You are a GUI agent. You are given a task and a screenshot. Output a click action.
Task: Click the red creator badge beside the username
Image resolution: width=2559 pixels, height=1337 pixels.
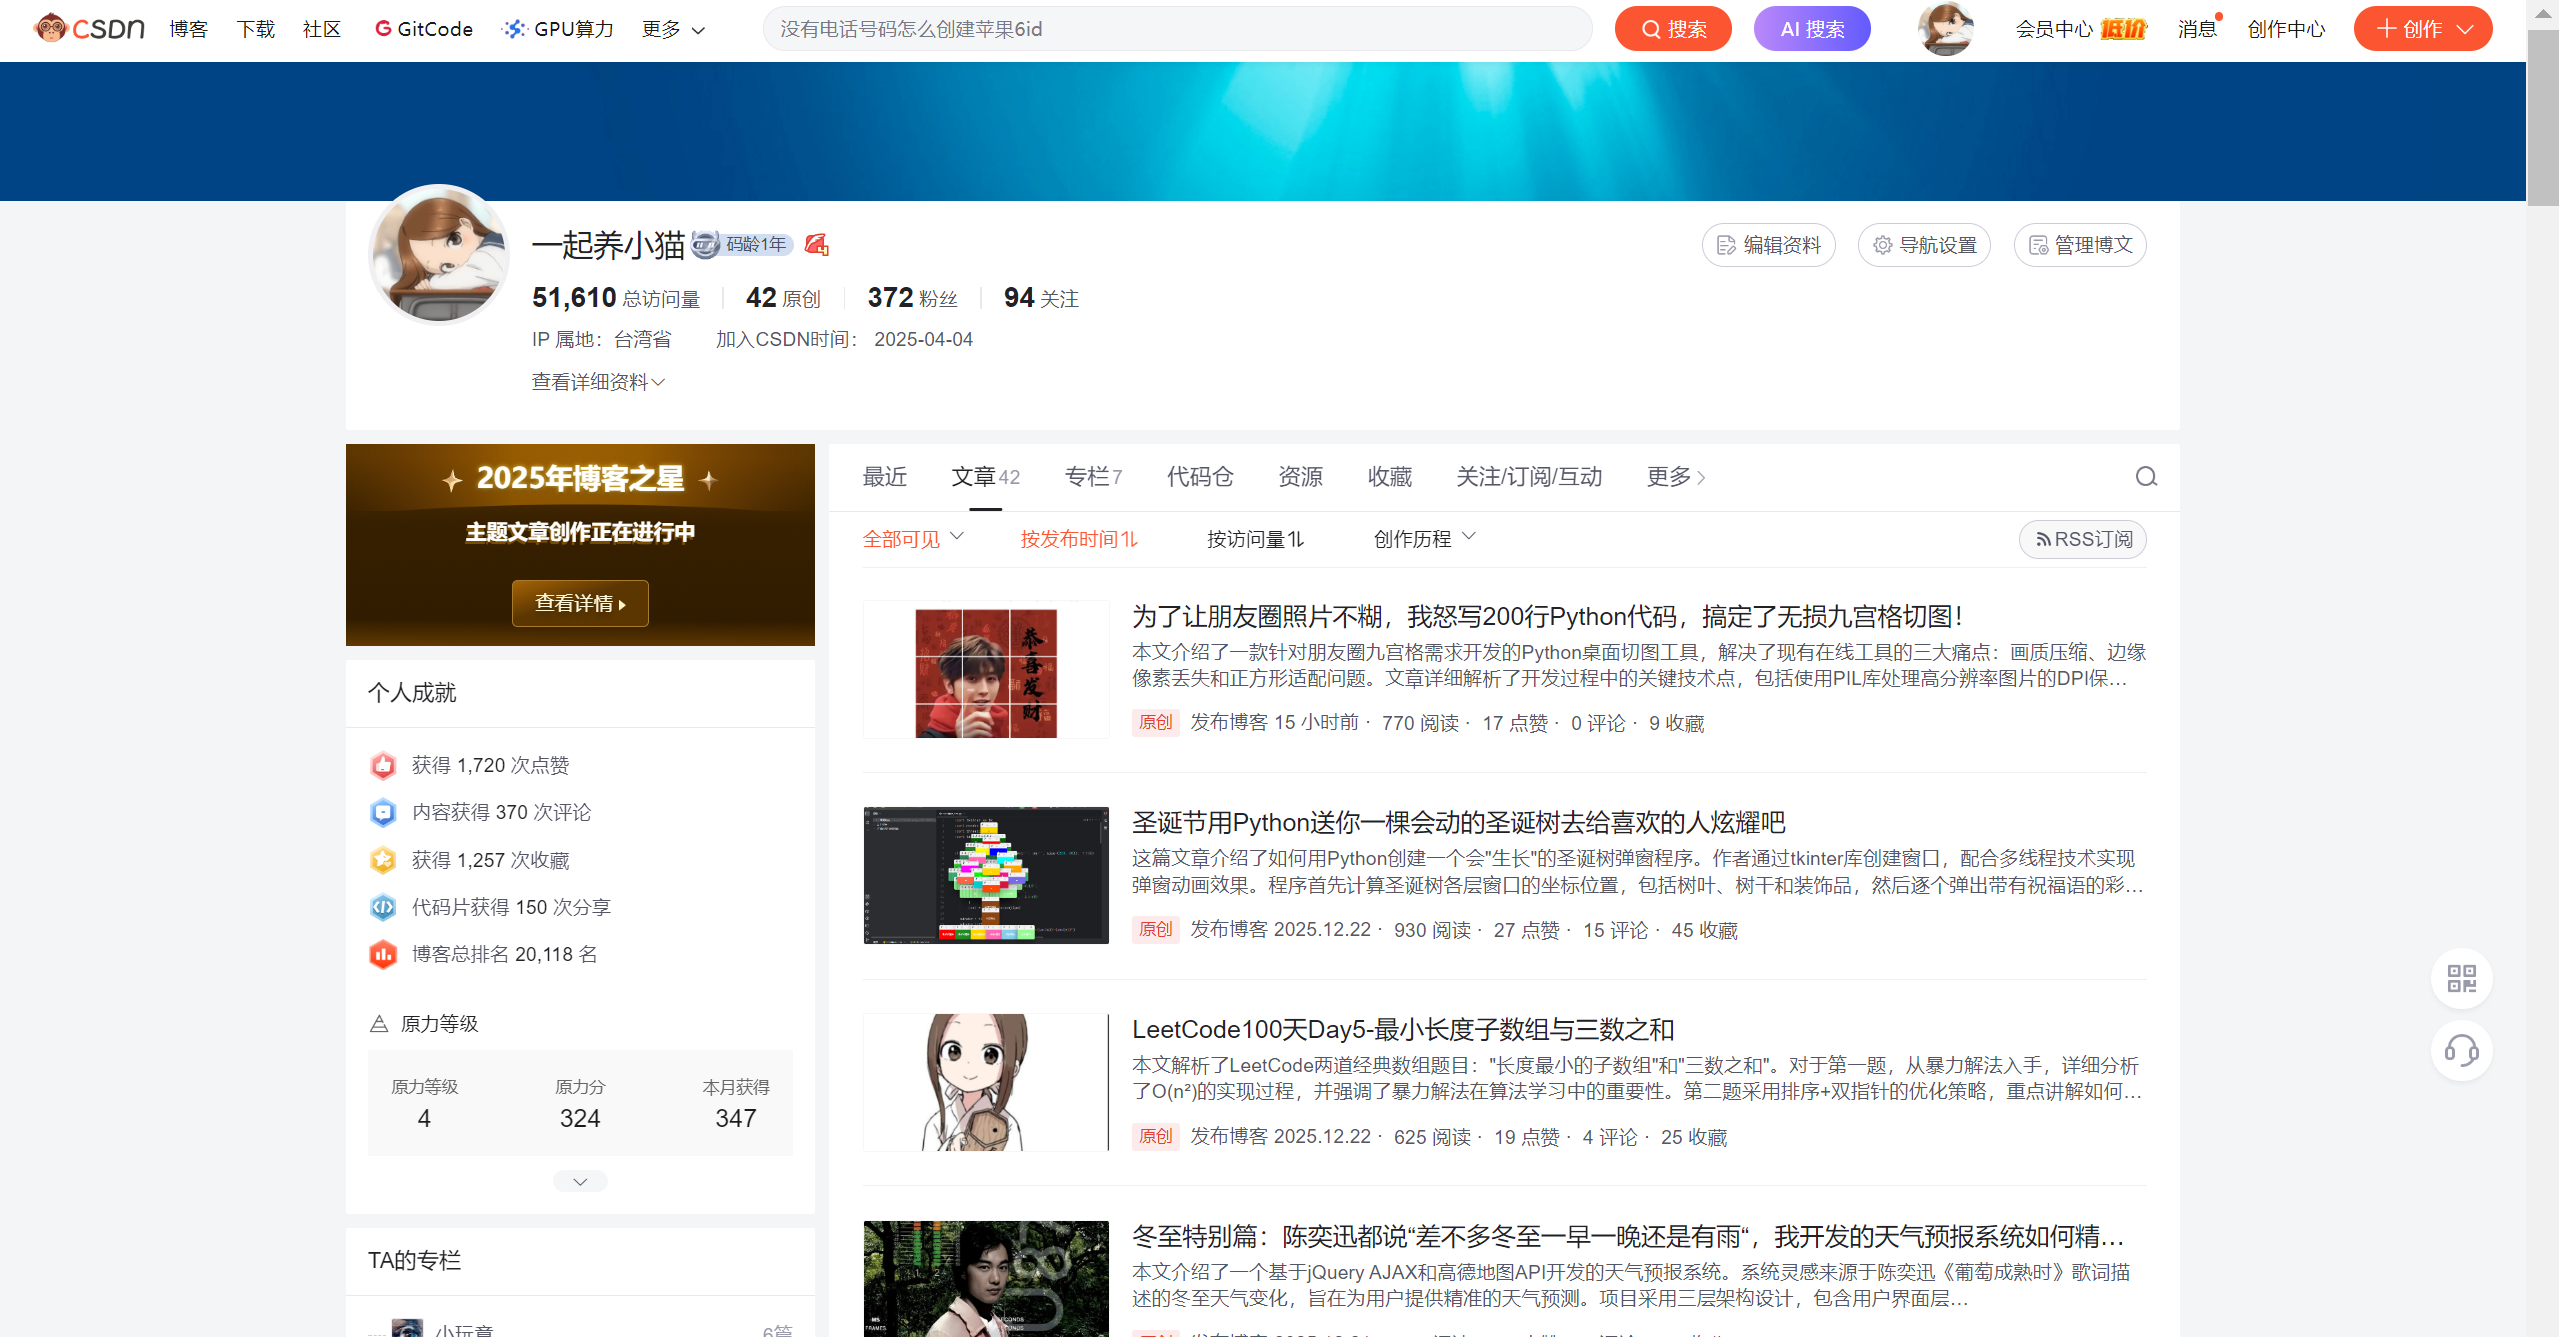point(818,243)
